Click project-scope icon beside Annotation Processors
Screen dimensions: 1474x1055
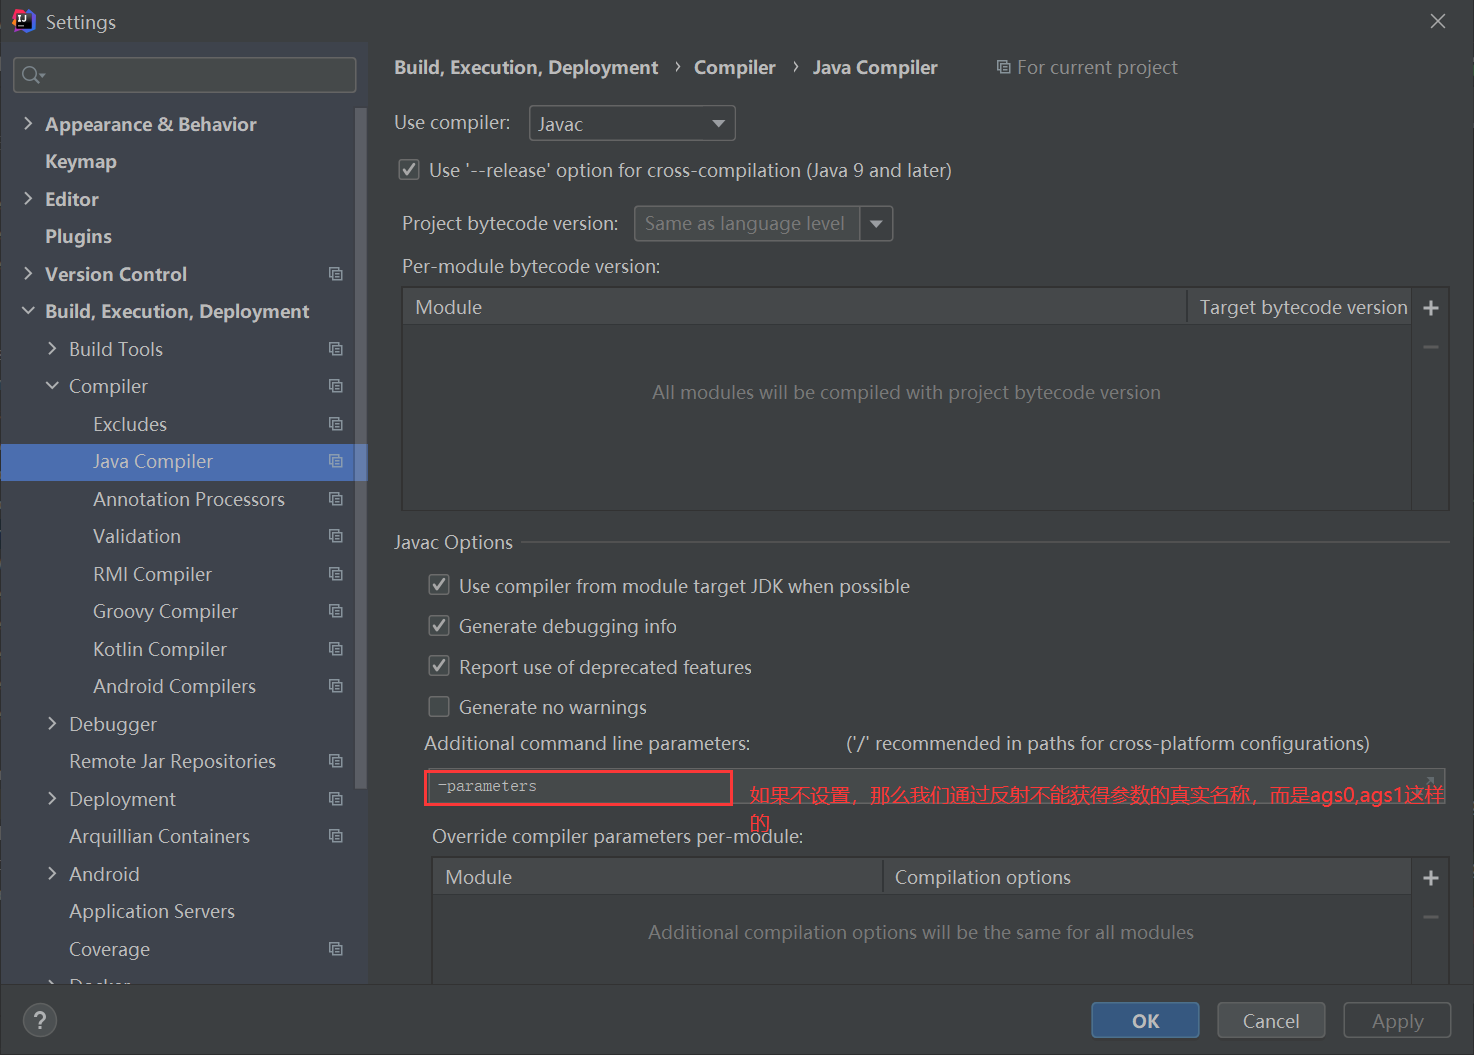pos(336,499)
